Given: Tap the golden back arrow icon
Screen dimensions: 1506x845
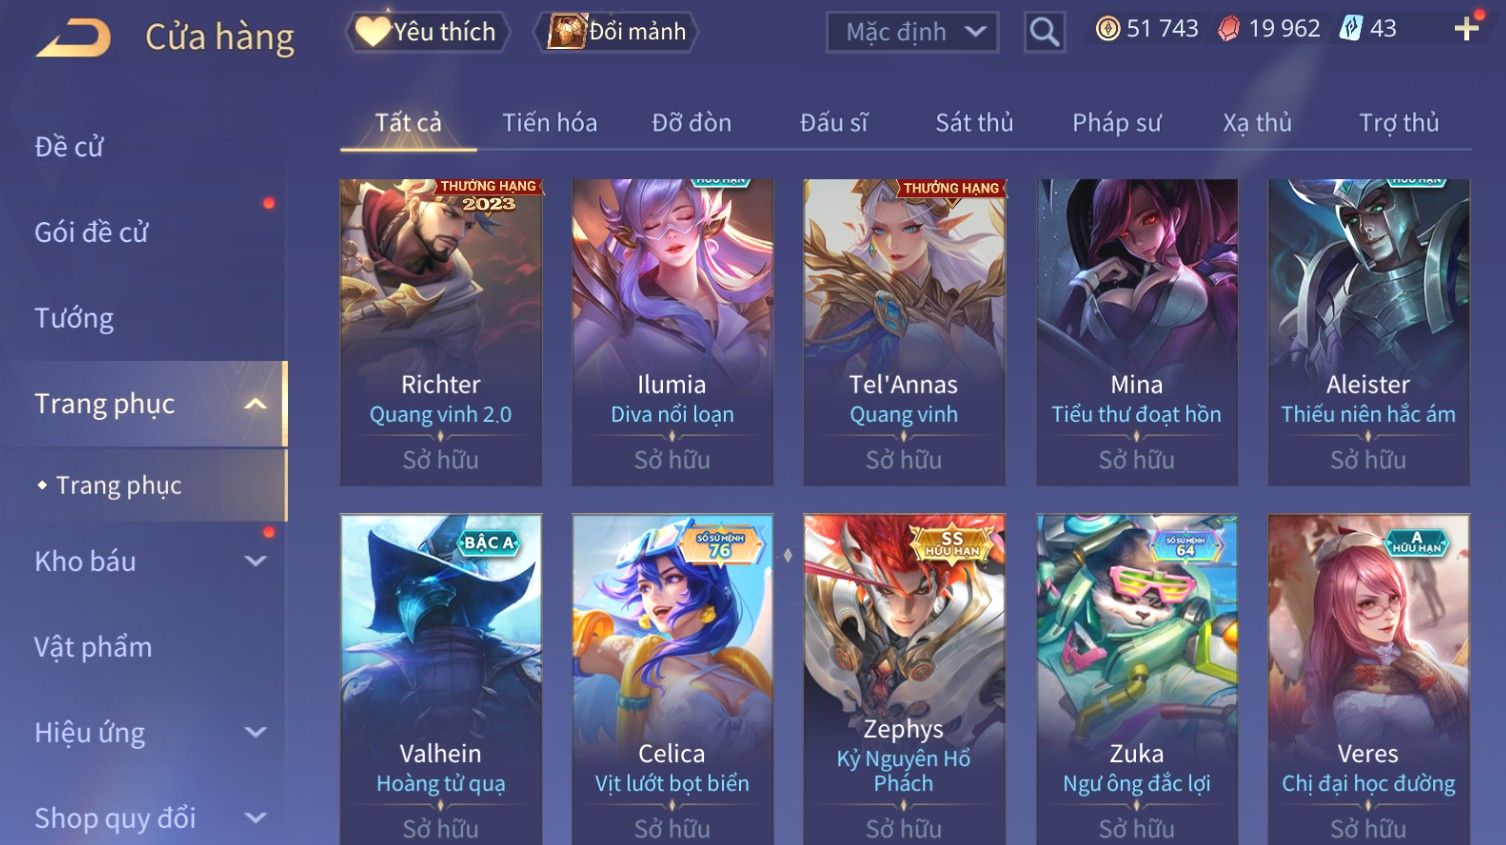Looking at the screenshot, I should pyautogui.click(x=74, y=38).
